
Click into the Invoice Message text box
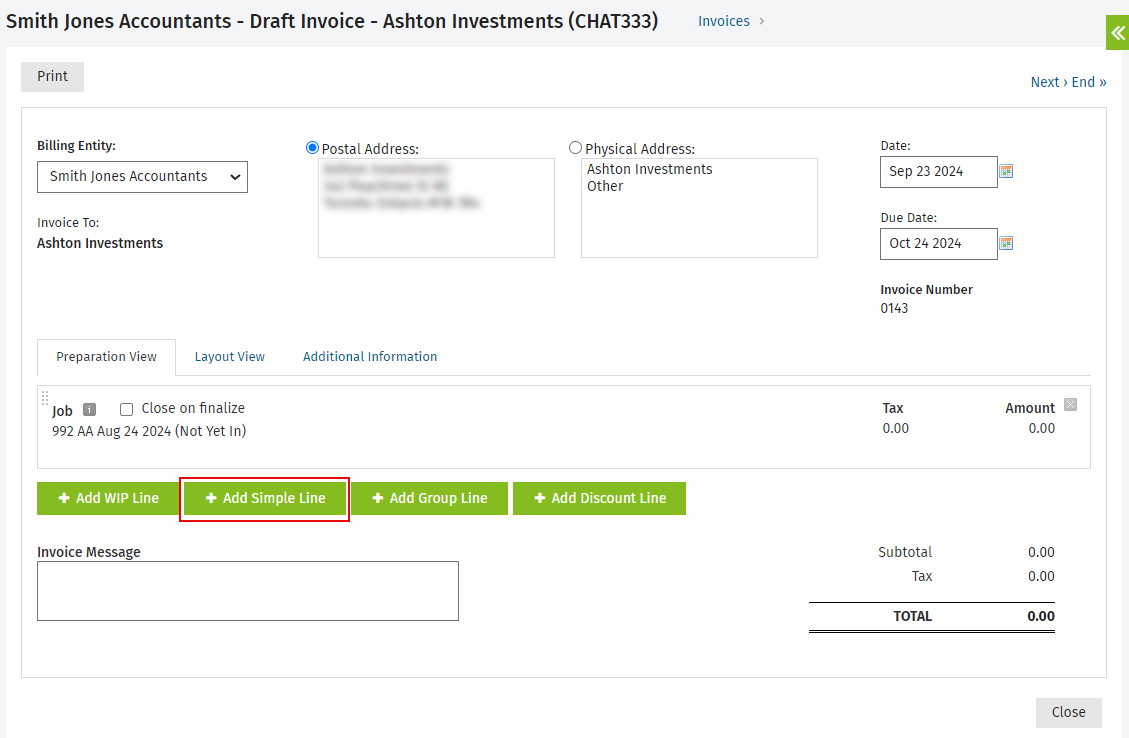pyautogui.click(x=248, y=591)
